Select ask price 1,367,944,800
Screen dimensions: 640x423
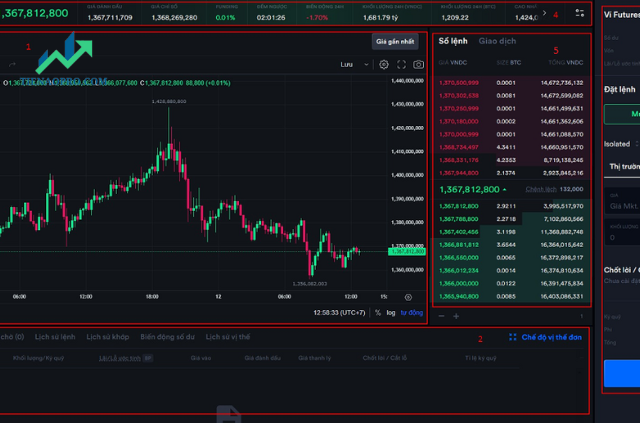pyautogui.click(x=459, y=173)
